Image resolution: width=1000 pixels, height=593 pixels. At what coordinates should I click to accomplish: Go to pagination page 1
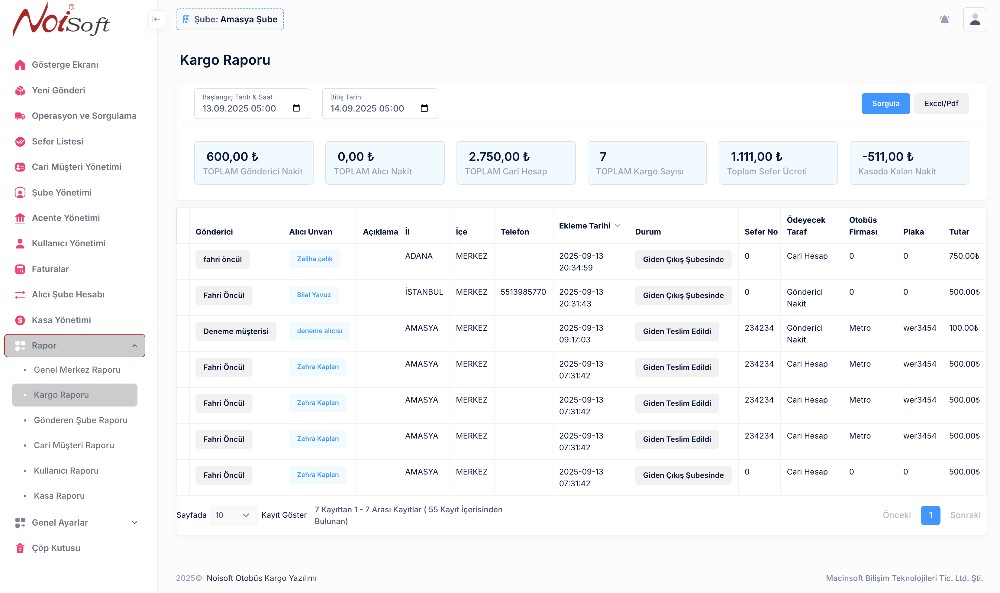coord(930,515)
